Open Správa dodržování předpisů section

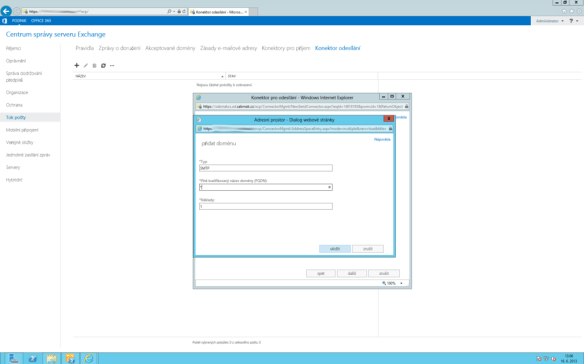click(24, 76)
